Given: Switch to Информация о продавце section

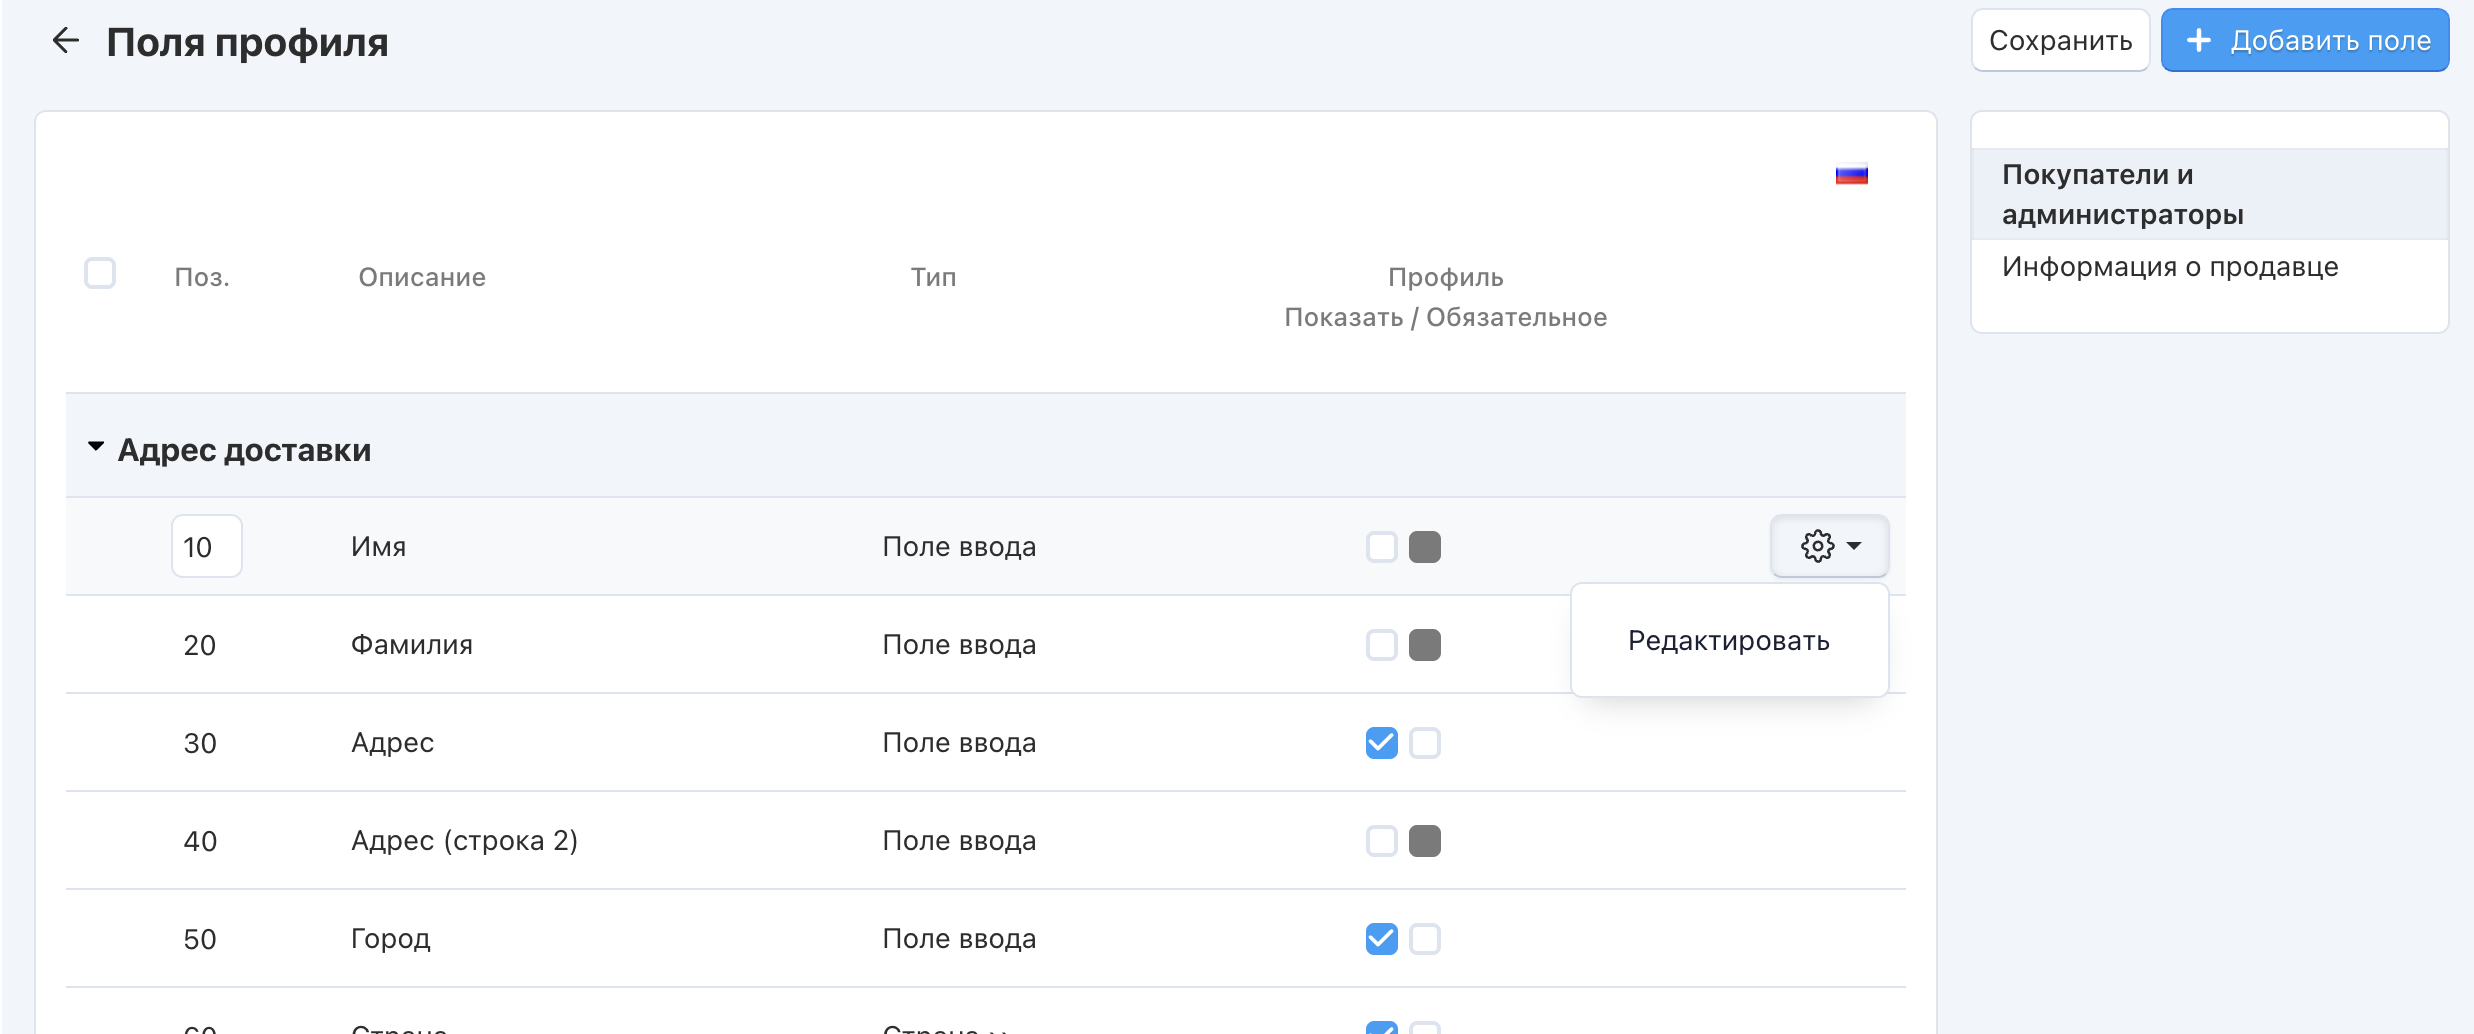Looking at the screenshot, I should pyautogui.click(x=2169, y=267).
